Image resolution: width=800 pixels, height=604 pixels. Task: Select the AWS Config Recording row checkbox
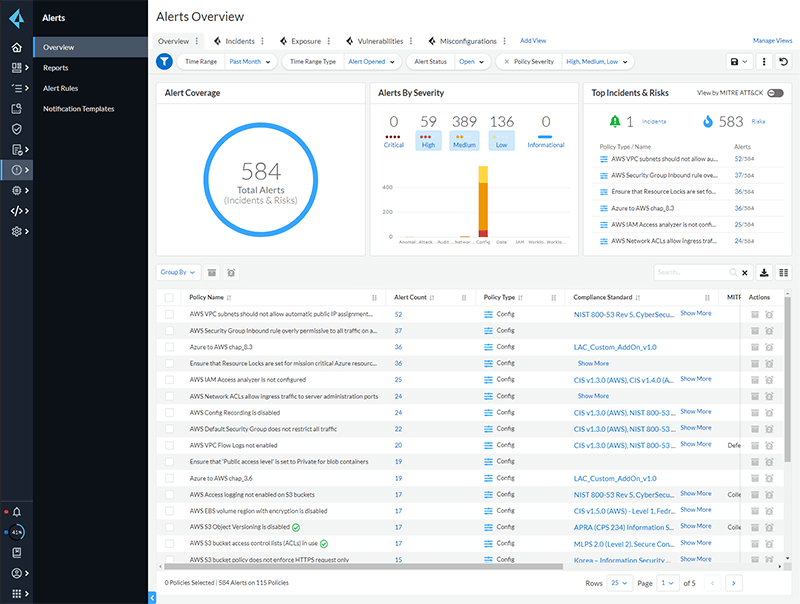point(169,413)
